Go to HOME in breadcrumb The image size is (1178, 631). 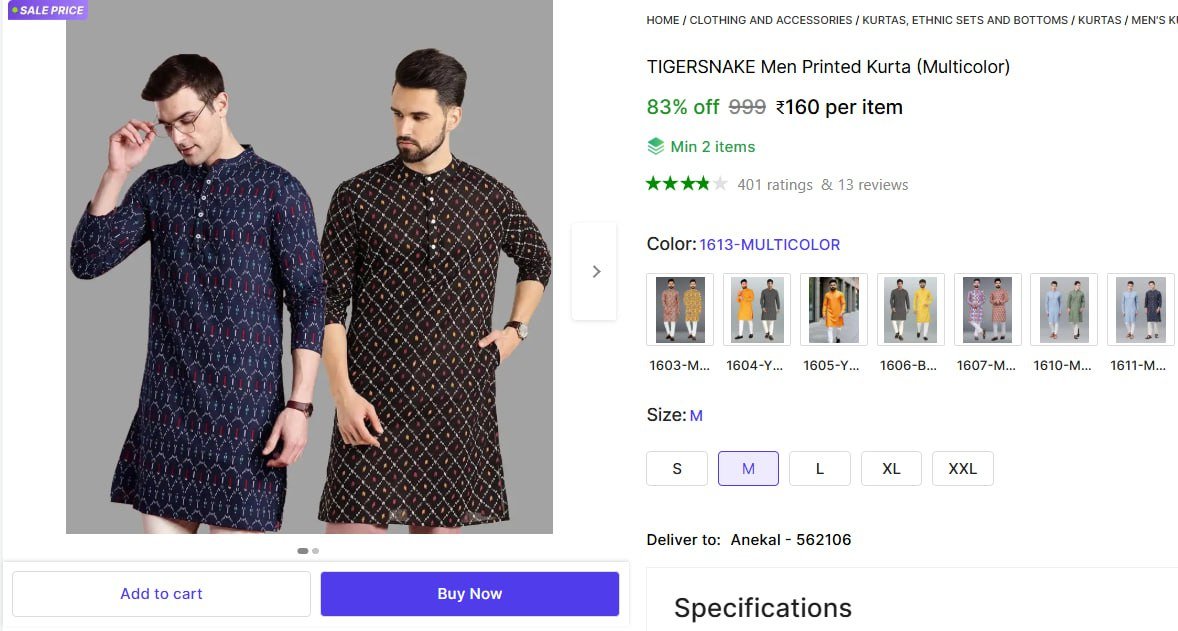tap(663, 20)
